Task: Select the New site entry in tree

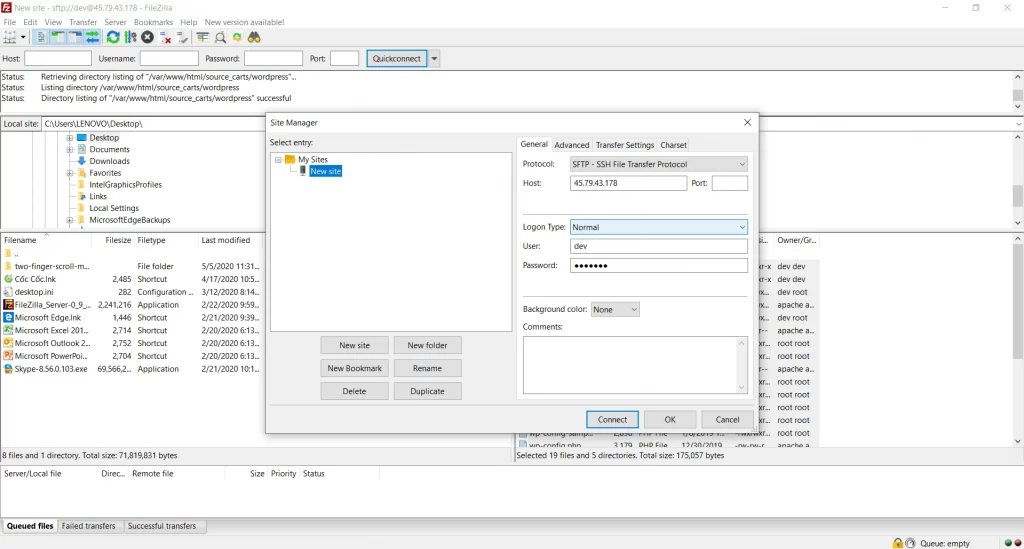Action: coord(325,171)
